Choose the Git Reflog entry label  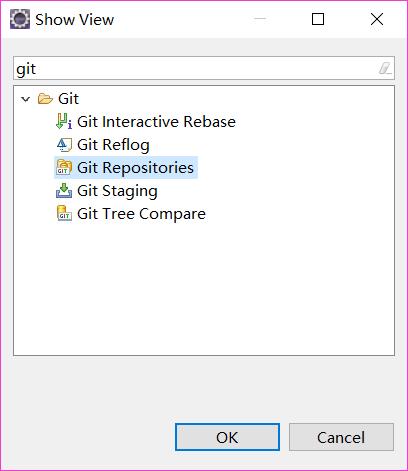click(x=113, y=145)
